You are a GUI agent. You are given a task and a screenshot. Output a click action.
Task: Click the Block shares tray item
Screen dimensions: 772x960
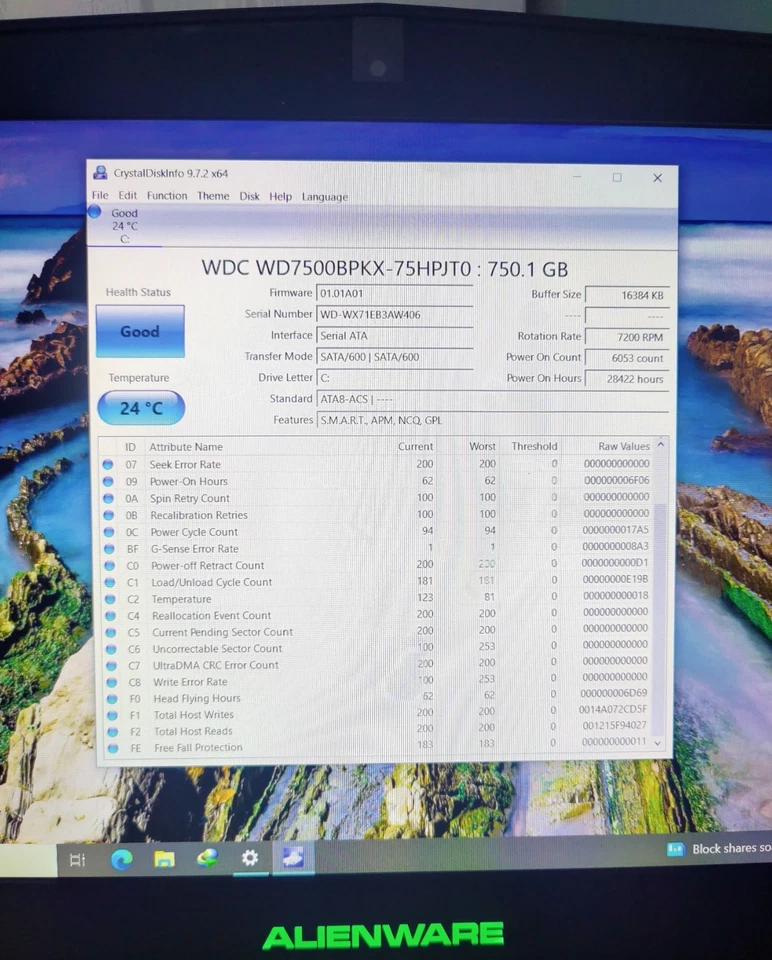[719, 849]
